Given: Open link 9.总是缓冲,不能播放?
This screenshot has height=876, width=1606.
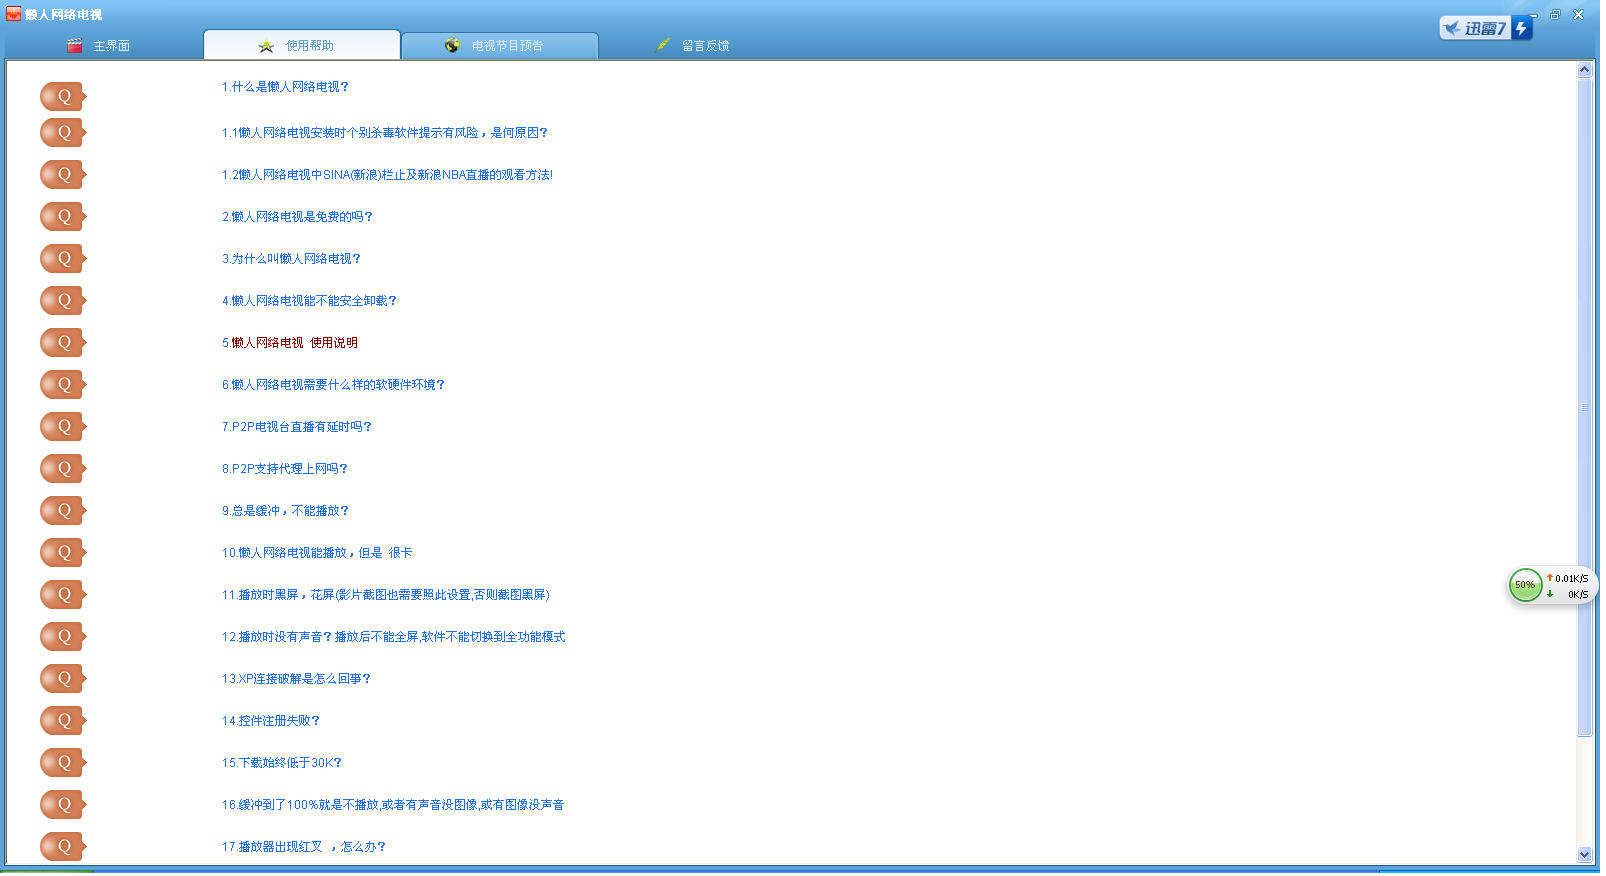Looking at the screenshot, I should click(x=285, y=511).
